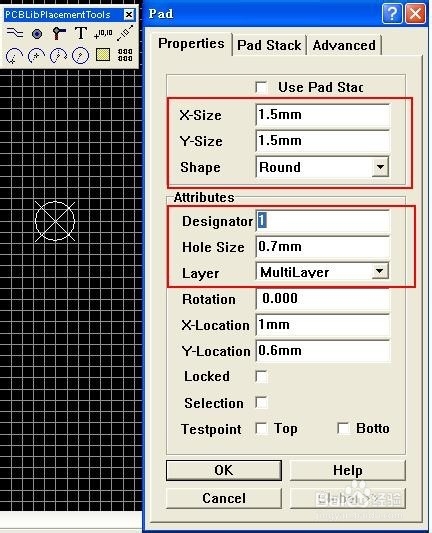The width and height of the screenshot is (432, 533).
Task: Click the Help button
Action: pos(347,470)
